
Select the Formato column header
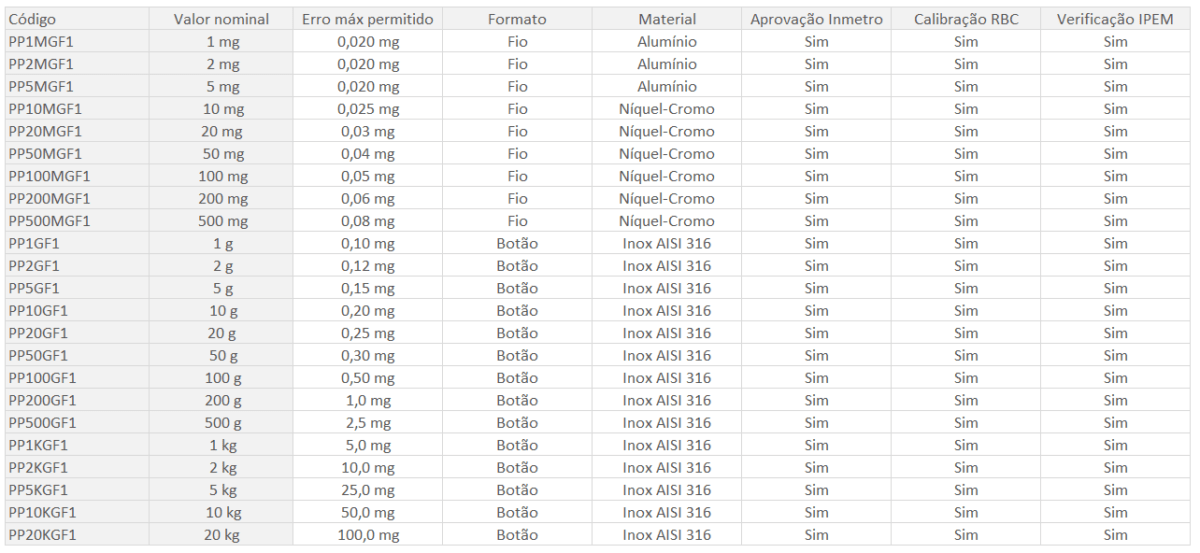pyautogui.click(x=517, y=19)
